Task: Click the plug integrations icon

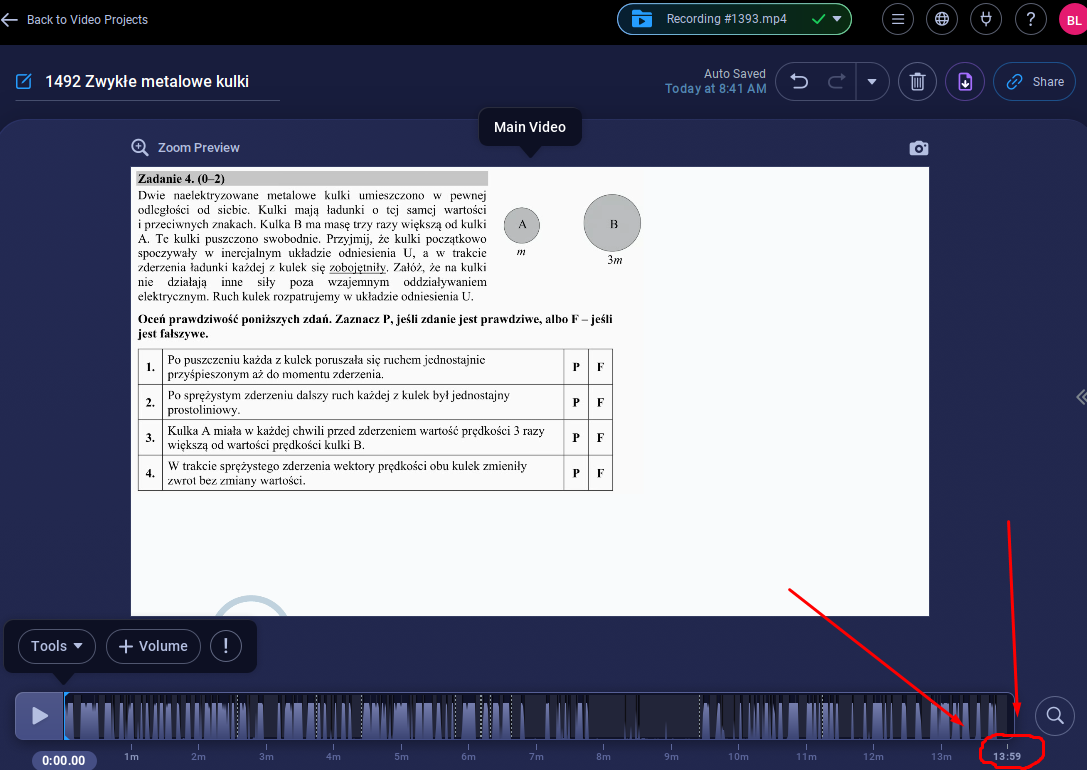Action: [x=986, y=19]
